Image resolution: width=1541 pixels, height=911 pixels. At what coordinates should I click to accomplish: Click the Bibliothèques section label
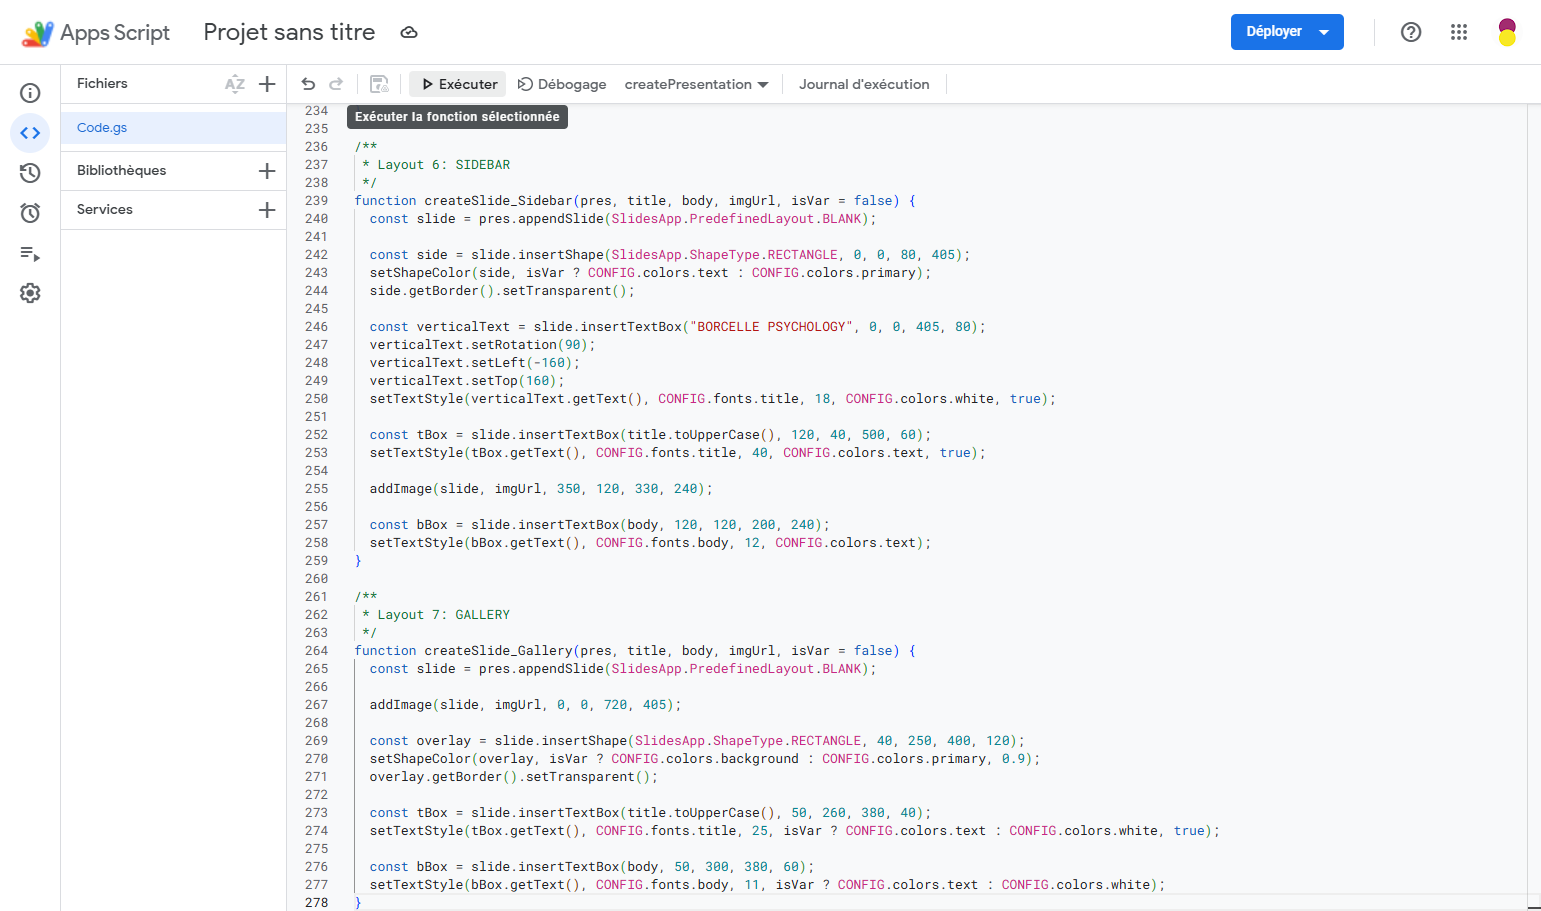coord(122,171)
